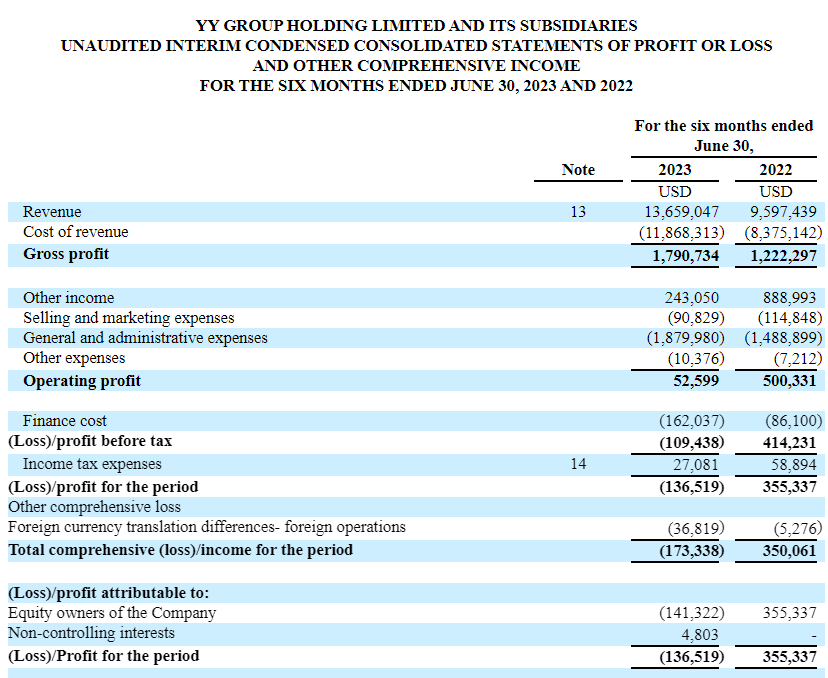Click Foreign currency translation differences label
828x678 pixels.
tap(207, 527)
